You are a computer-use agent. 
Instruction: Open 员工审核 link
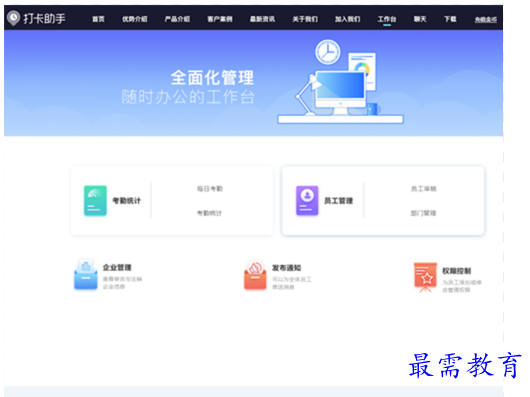click(x=424, y=189)
